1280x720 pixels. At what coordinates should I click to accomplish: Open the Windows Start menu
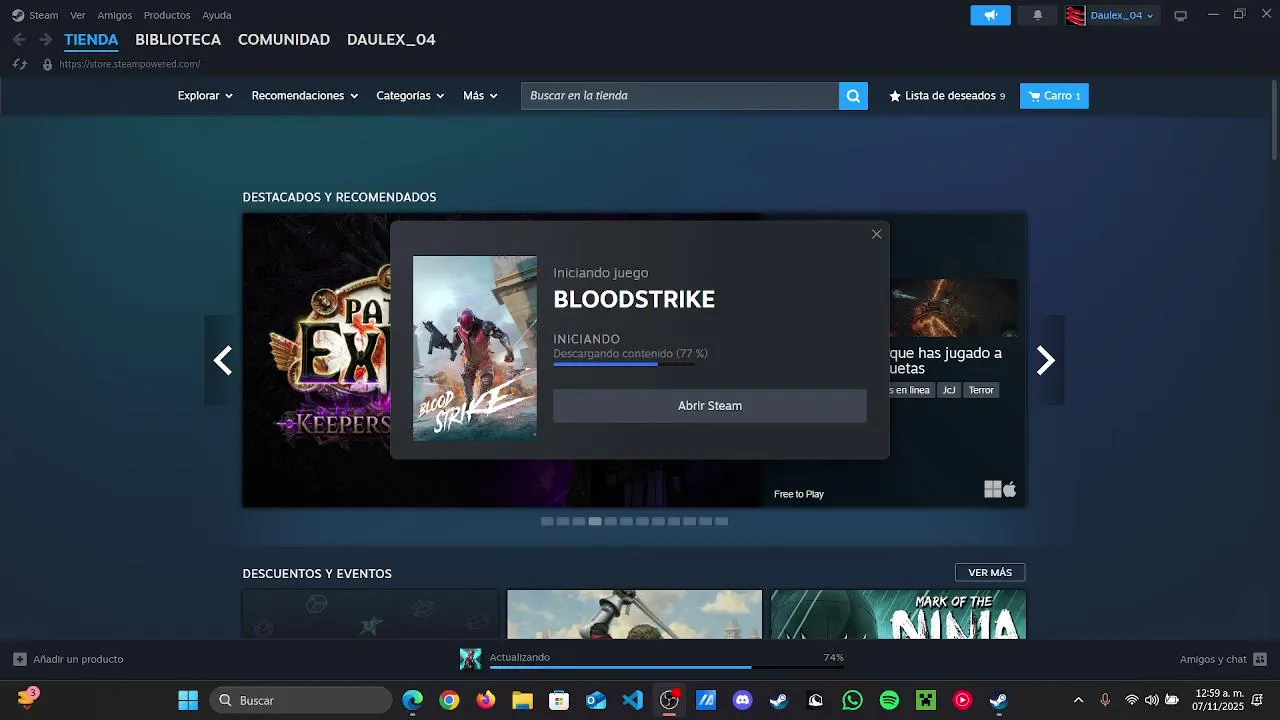pos(187,700)
